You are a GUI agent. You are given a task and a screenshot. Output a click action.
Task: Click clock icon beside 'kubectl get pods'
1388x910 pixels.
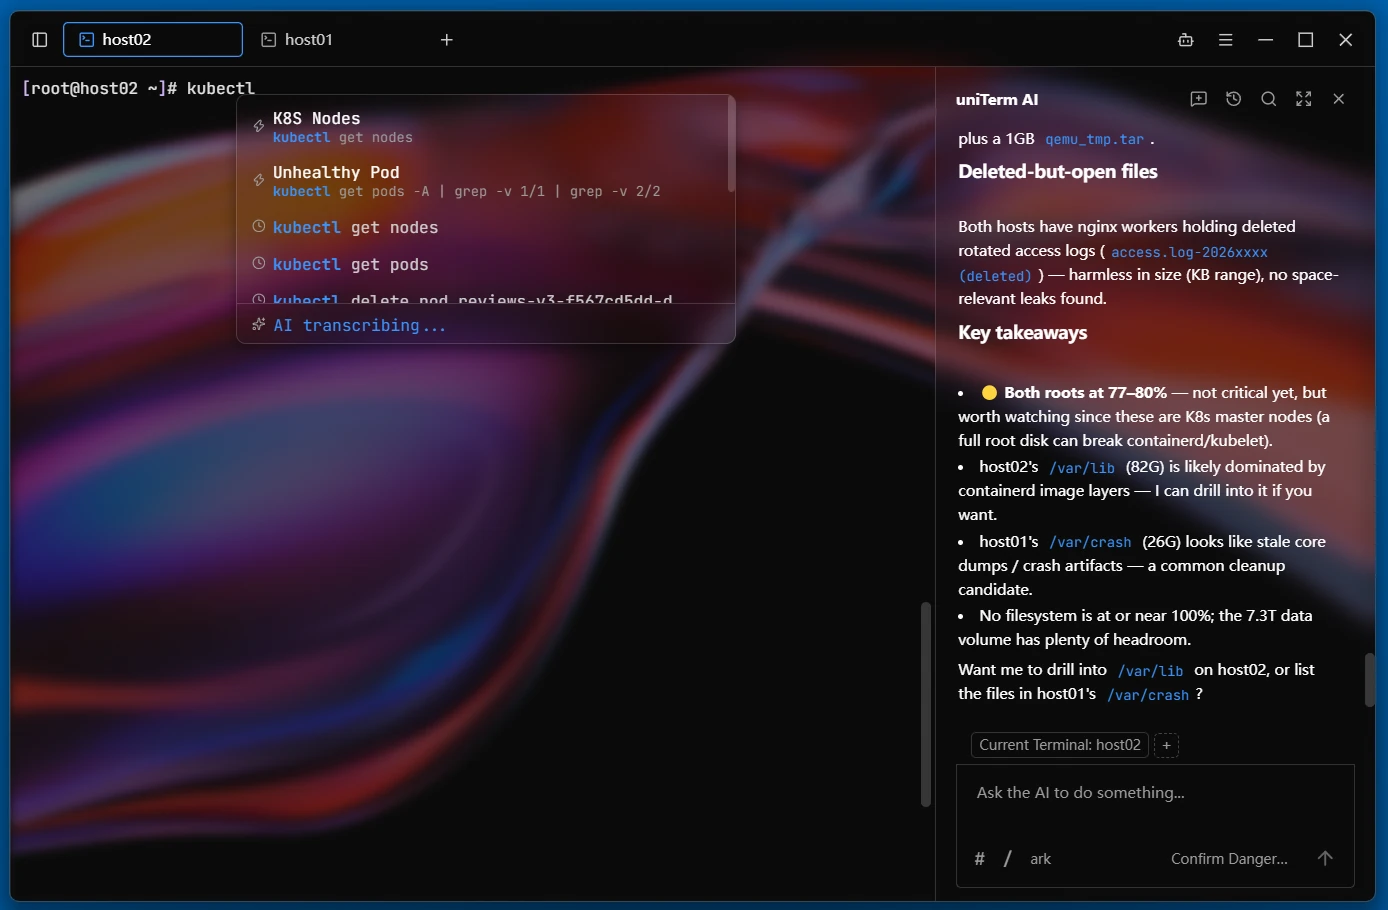pyautogui.click(x=258, y=264)
